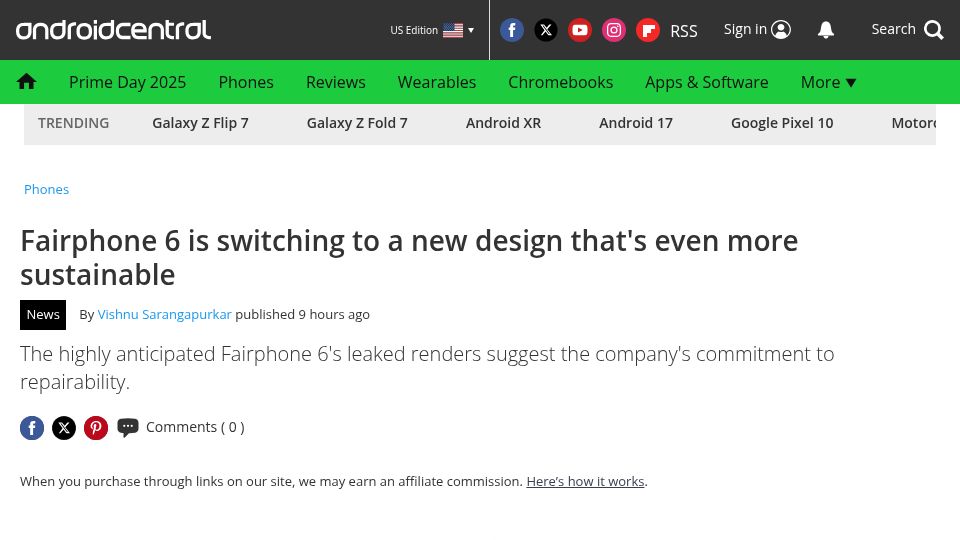Screen dimensions: 960x540
Task: Open trending Galaxy Z Flip 7 link
Action: click(200, 123)
